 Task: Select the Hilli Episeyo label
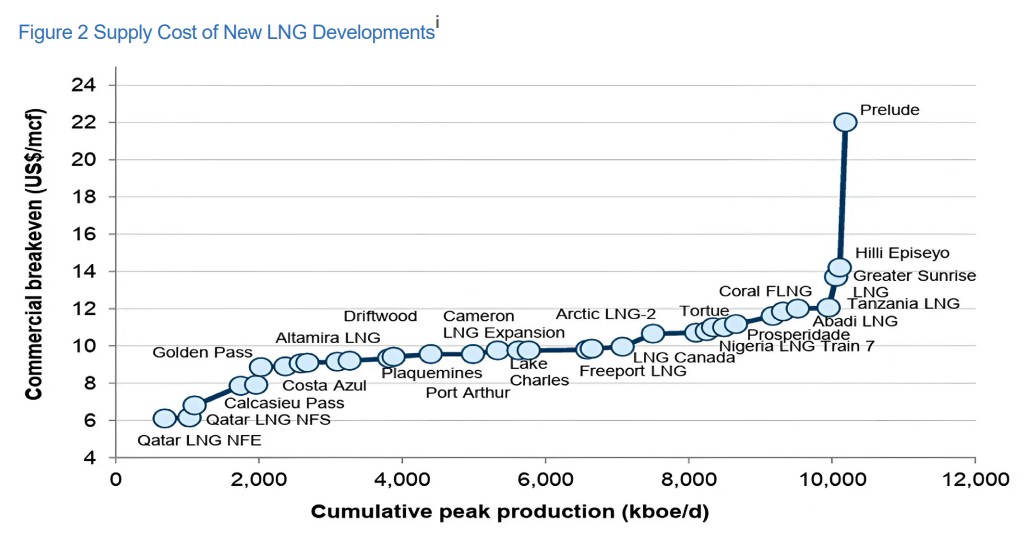(x=902, y=253)
